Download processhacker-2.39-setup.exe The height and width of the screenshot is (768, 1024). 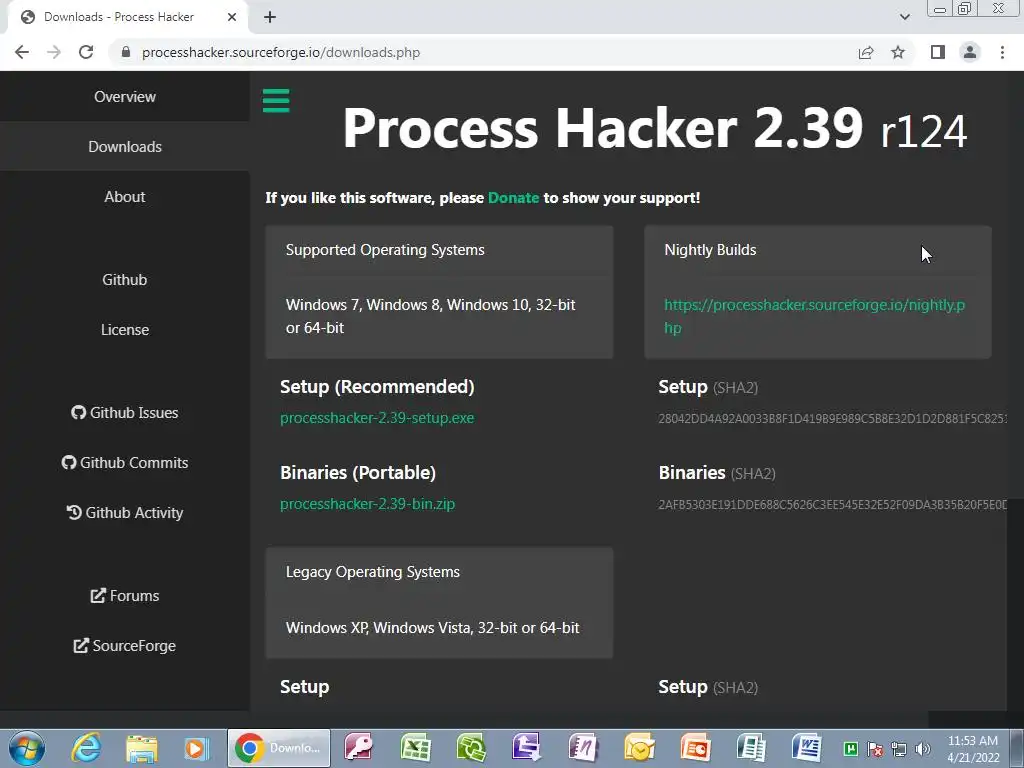coord(377,418)
